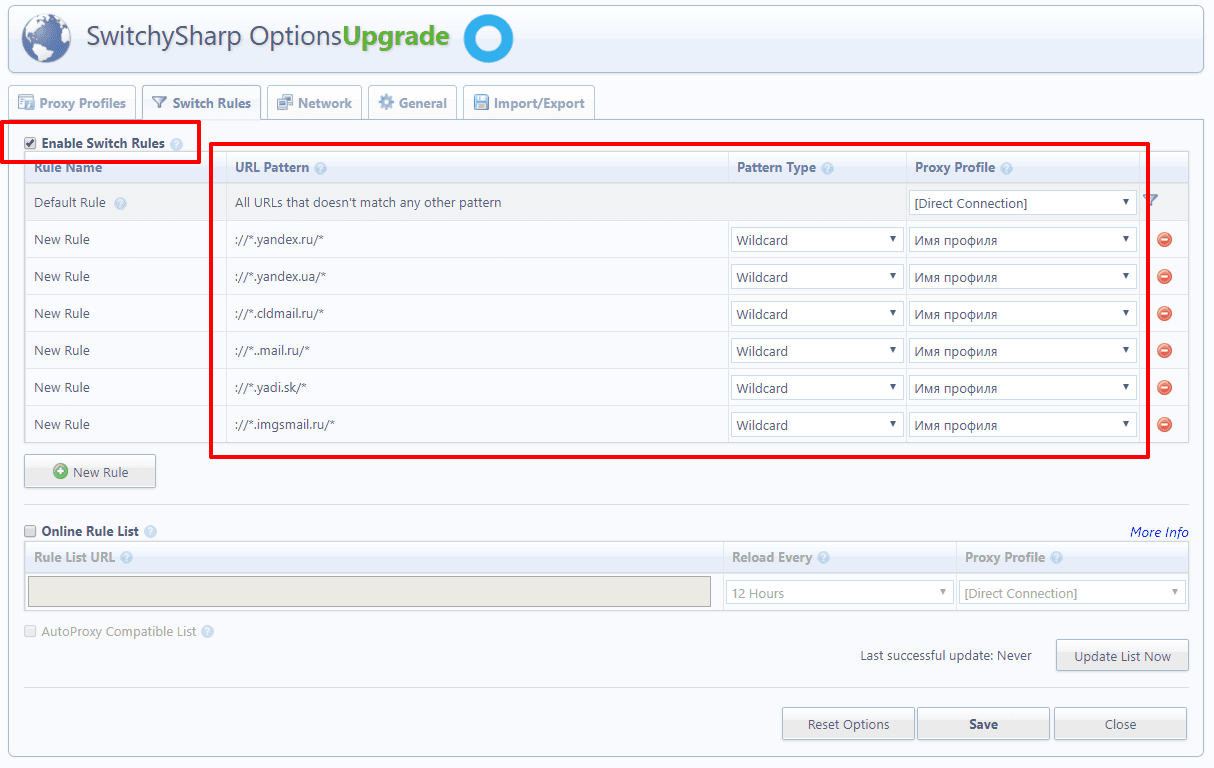This screenshot has height=768, width=1214.
Task: Close the options page
Action: click(x=1120, y=724)
